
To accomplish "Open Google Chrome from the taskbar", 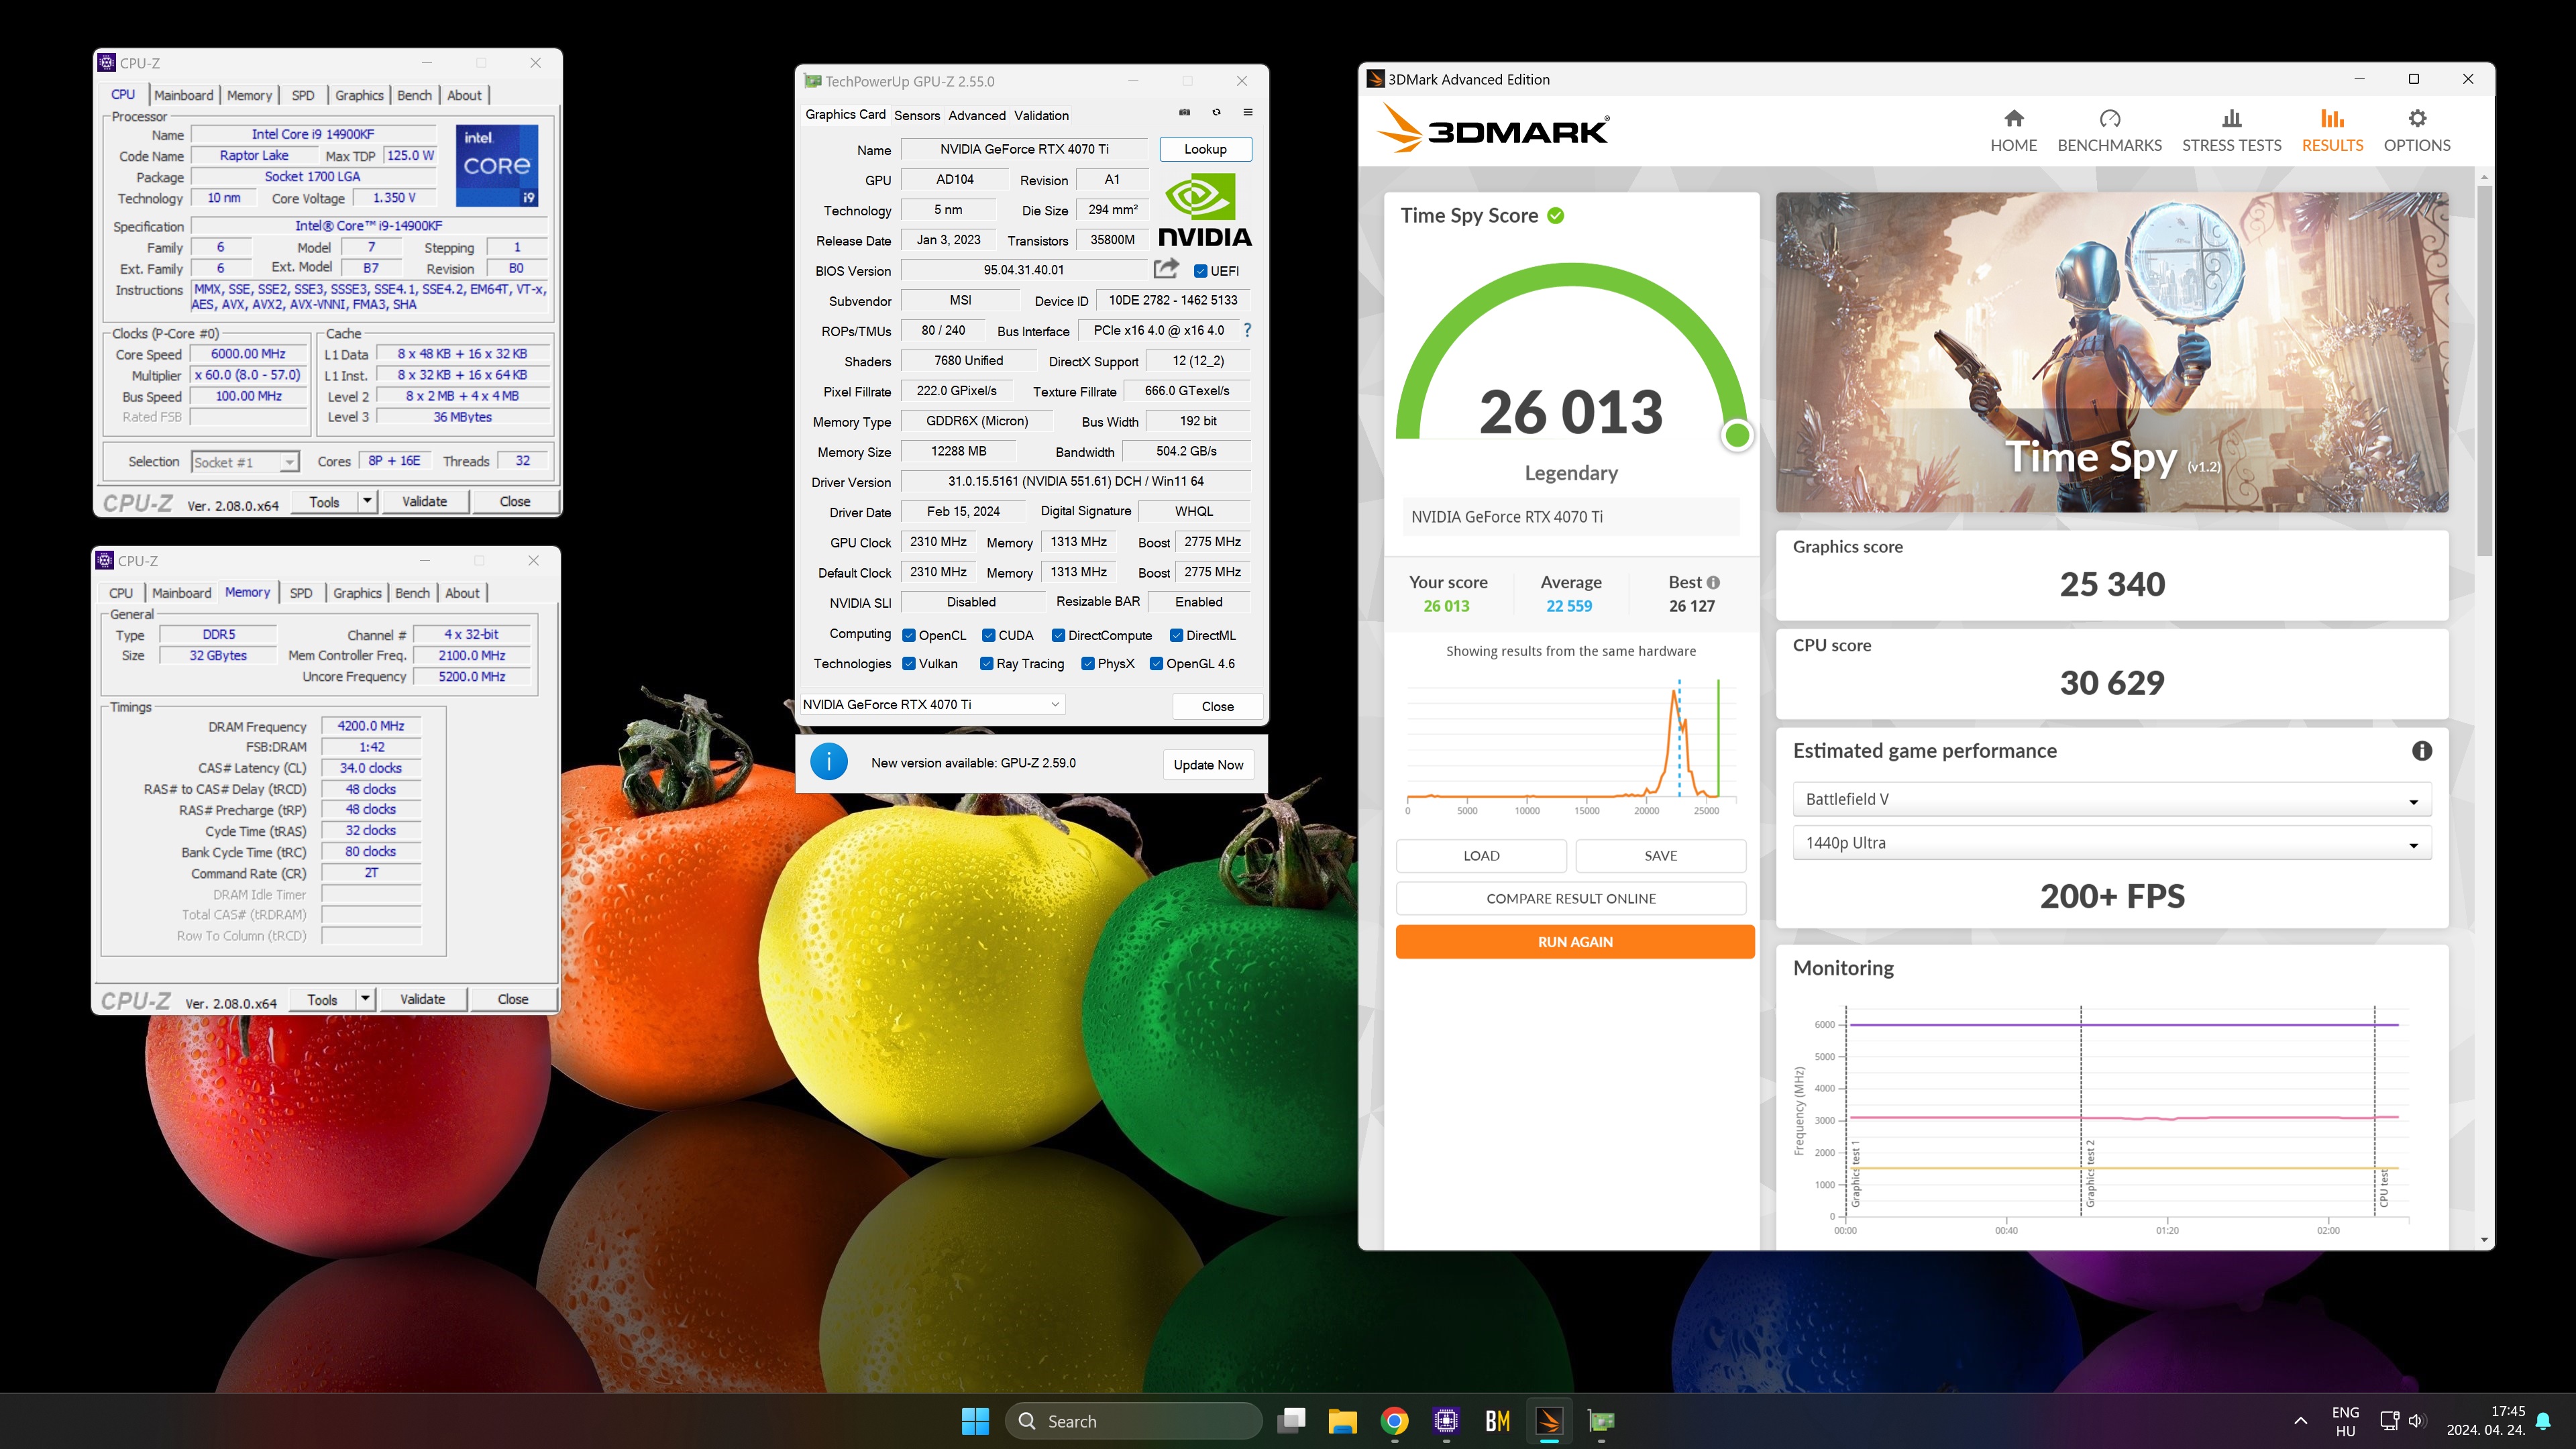I will tap(1394, 1421).
